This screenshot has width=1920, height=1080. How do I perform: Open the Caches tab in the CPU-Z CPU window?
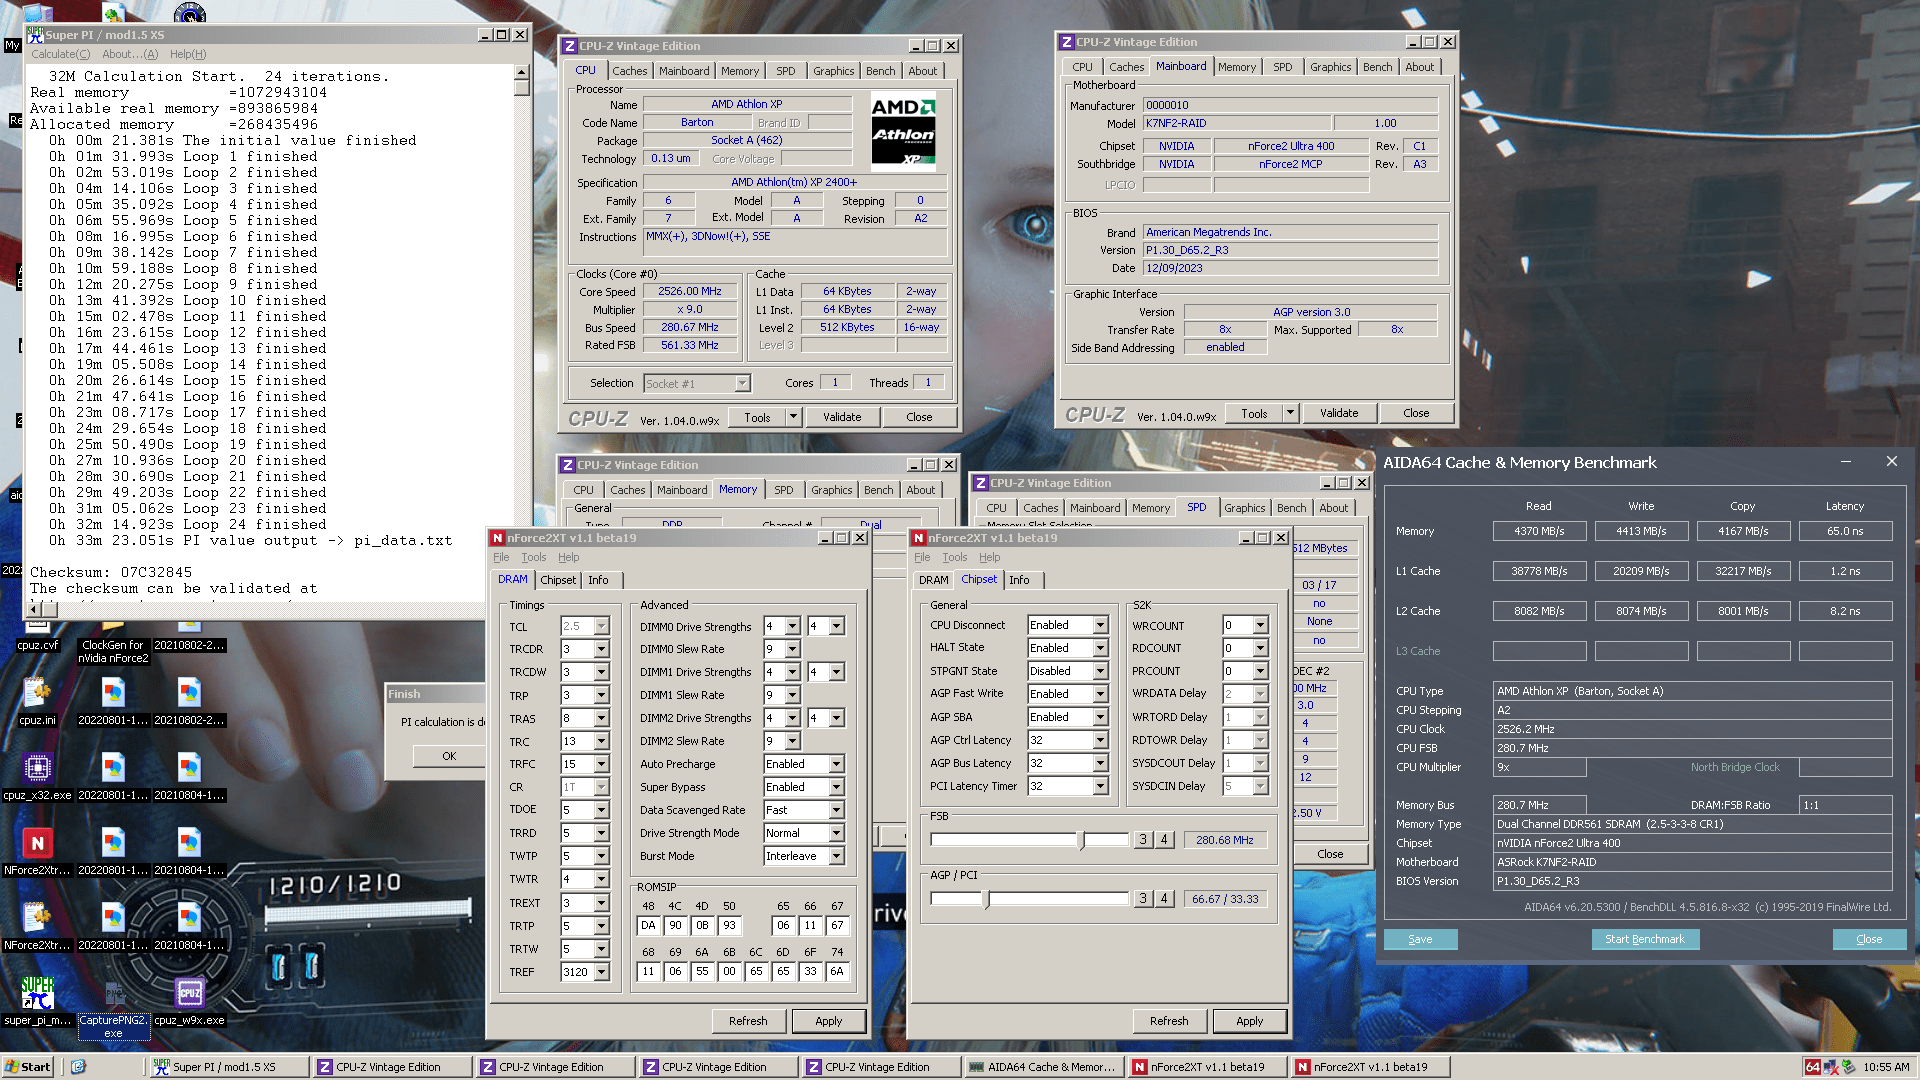[x=629, y=71]
